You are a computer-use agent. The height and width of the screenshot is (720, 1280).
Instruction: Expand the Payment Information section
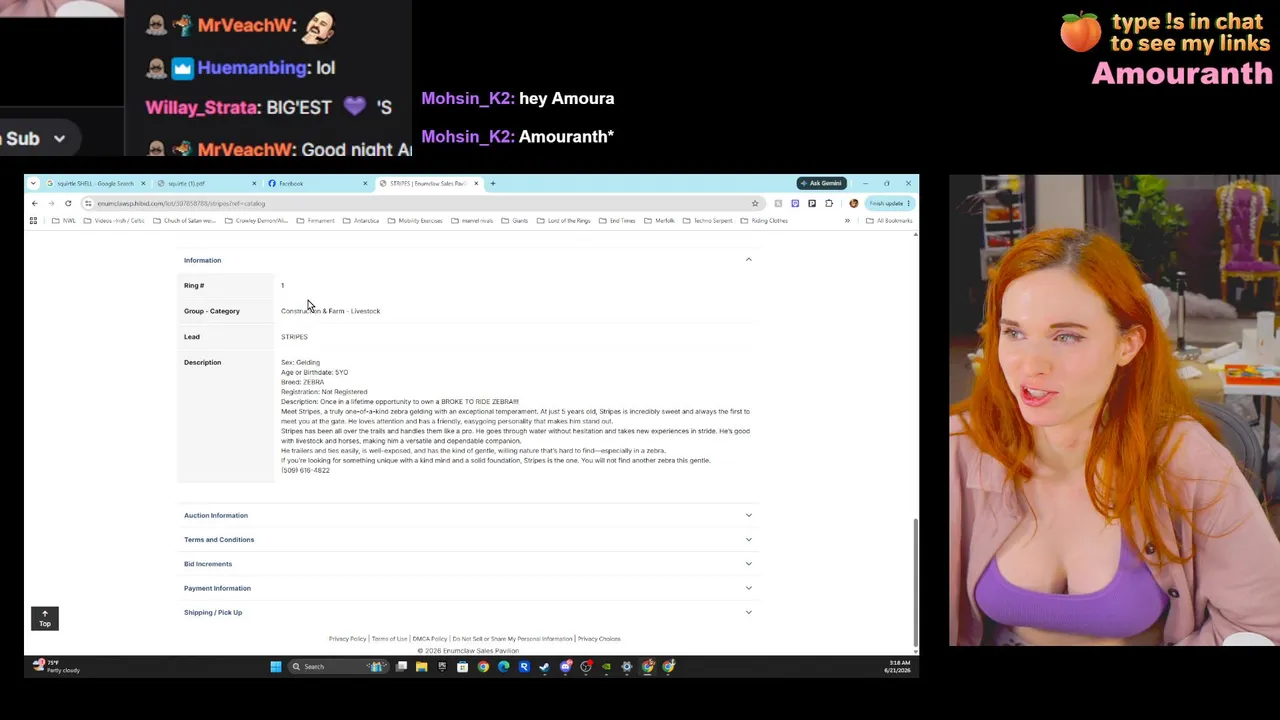(x=467, y=588)
